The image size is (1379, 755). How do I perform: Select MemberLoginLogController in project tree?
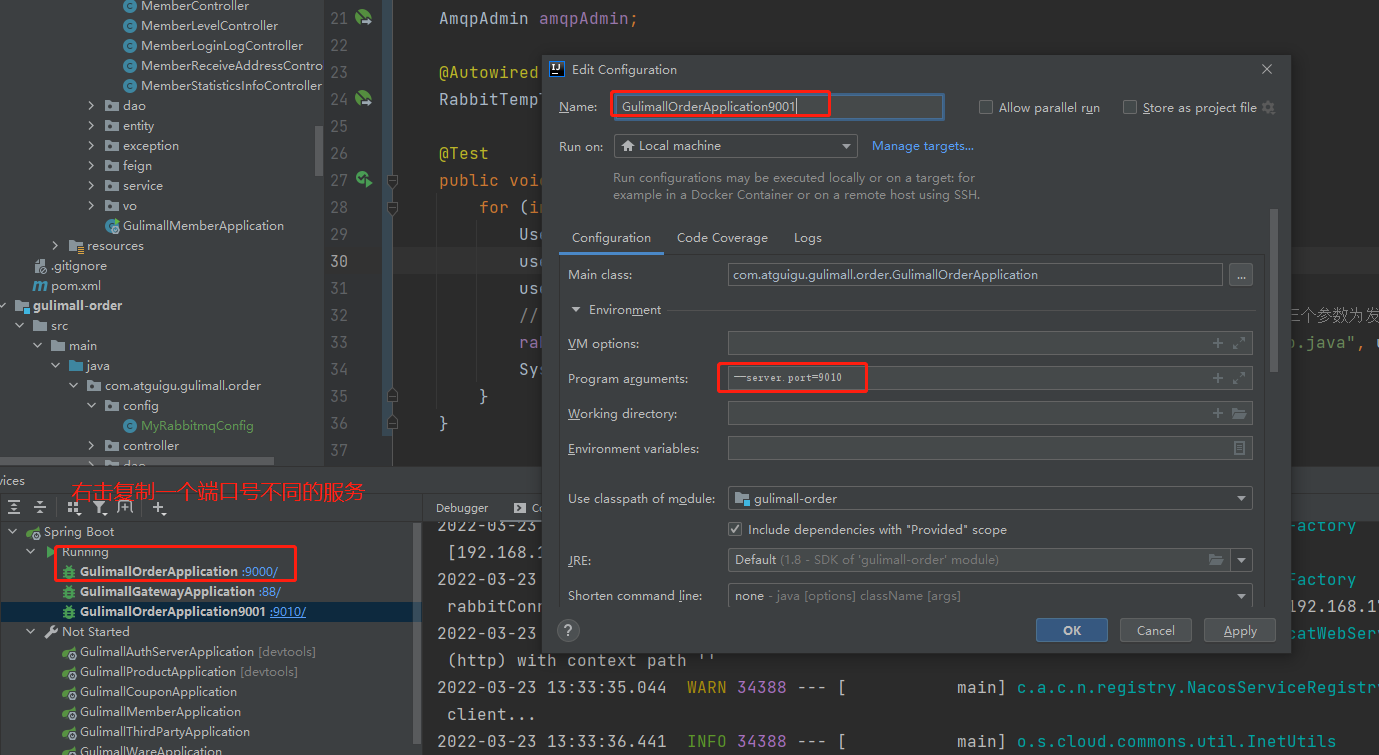coord(222,46)
